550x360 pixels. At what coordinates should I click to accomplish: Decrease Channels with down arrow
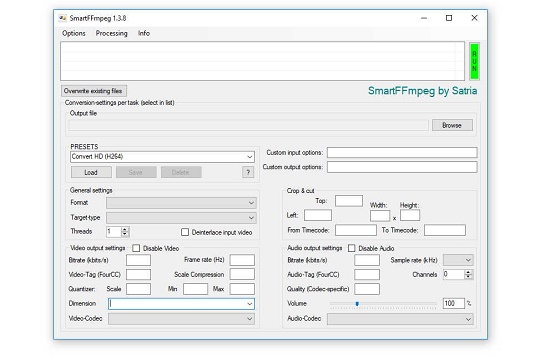point(468,277)
